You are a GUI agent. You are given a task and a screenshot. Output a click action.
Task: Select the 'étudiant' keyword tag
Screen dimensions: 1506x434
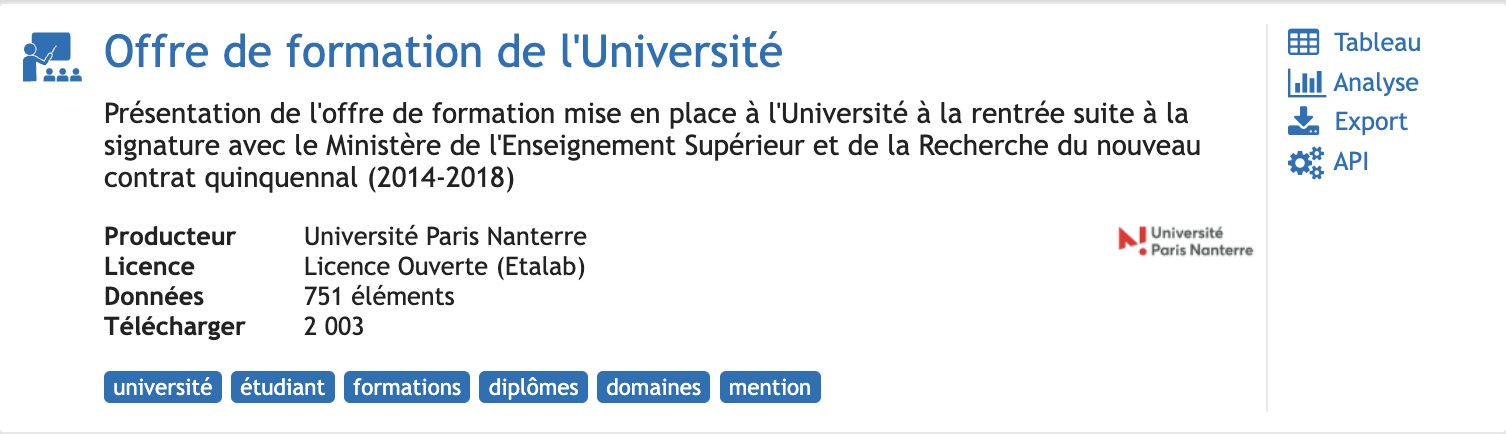point(283,387)
